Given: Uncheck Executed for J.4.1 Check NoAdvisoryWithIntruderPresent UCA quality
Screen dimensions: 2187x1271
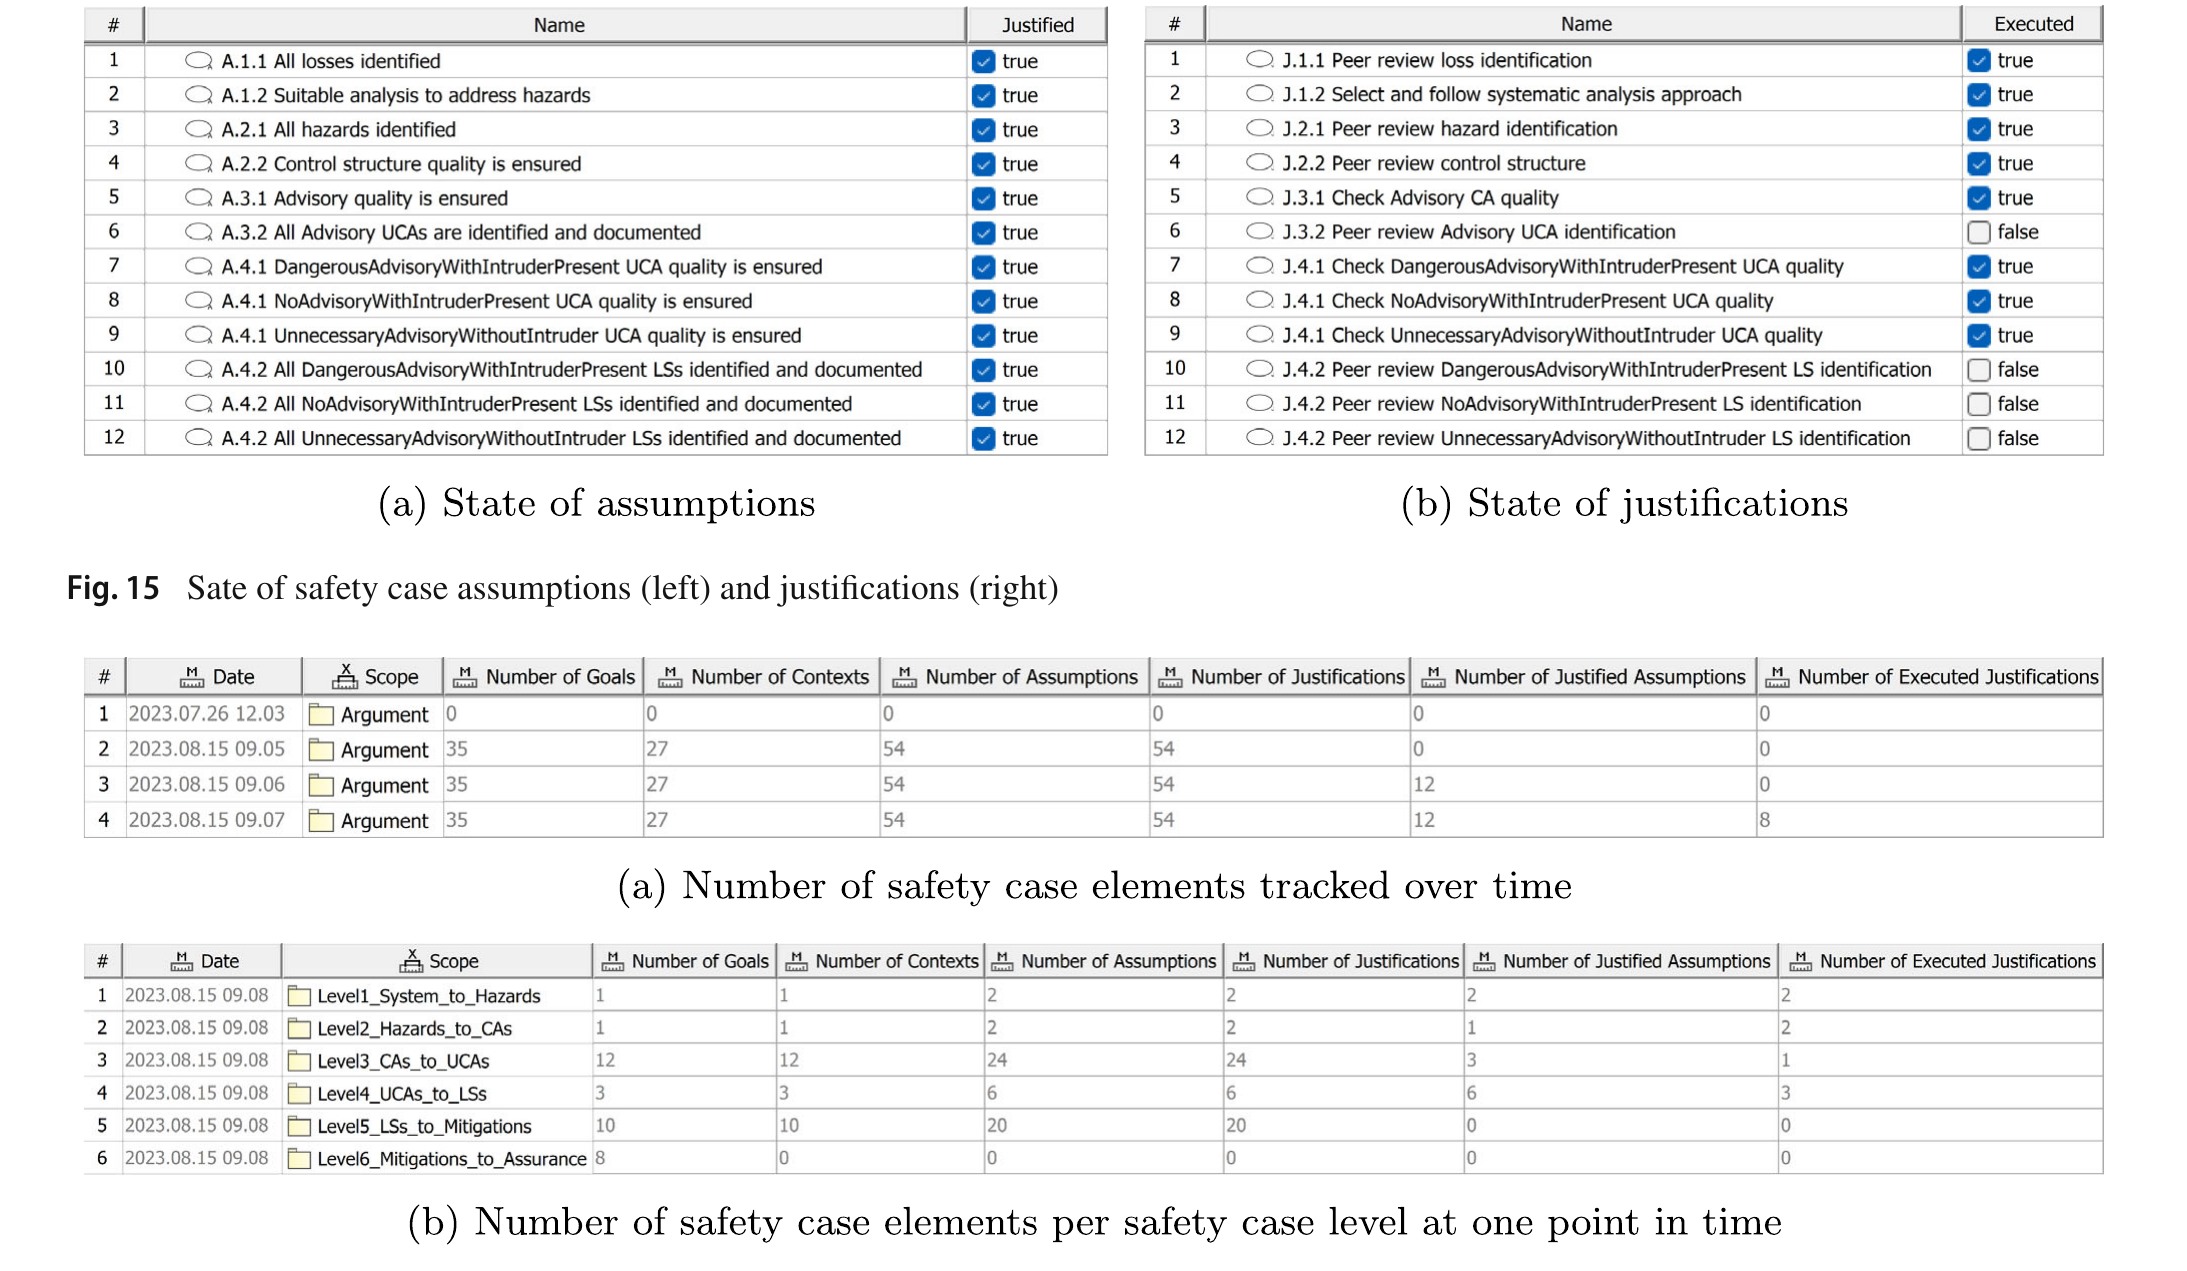Looking at the screenshot, I should [1979, 301].
